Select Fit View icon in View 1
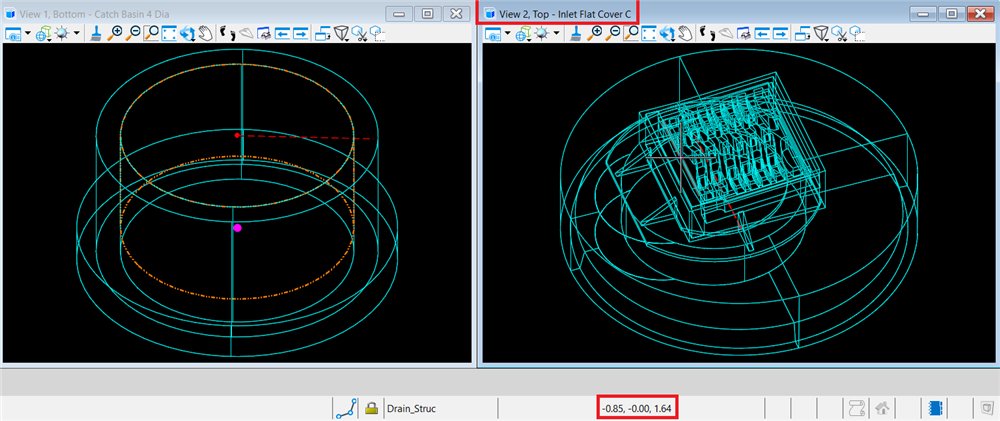 (170, 34)
